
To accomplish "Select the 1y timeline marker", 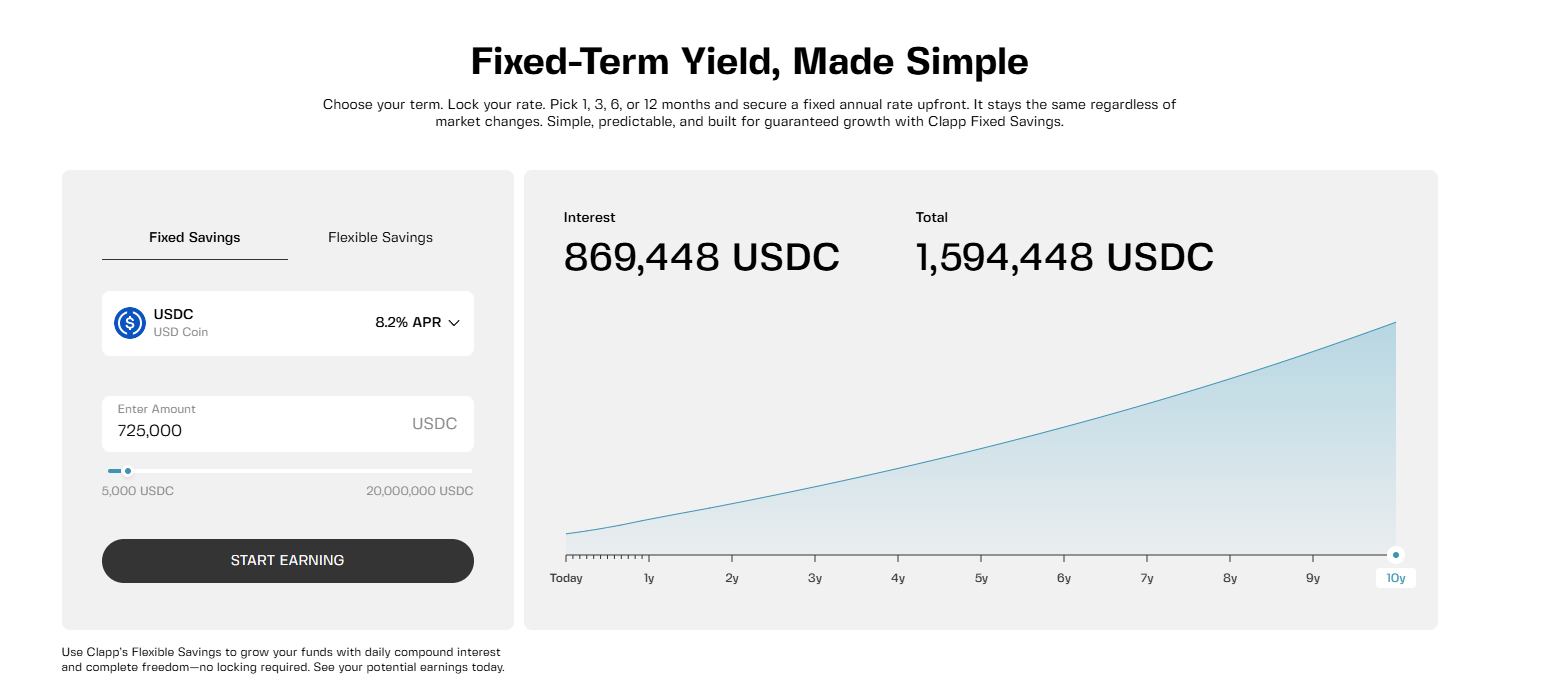I will pyautogui.click(x=649, y=578).
